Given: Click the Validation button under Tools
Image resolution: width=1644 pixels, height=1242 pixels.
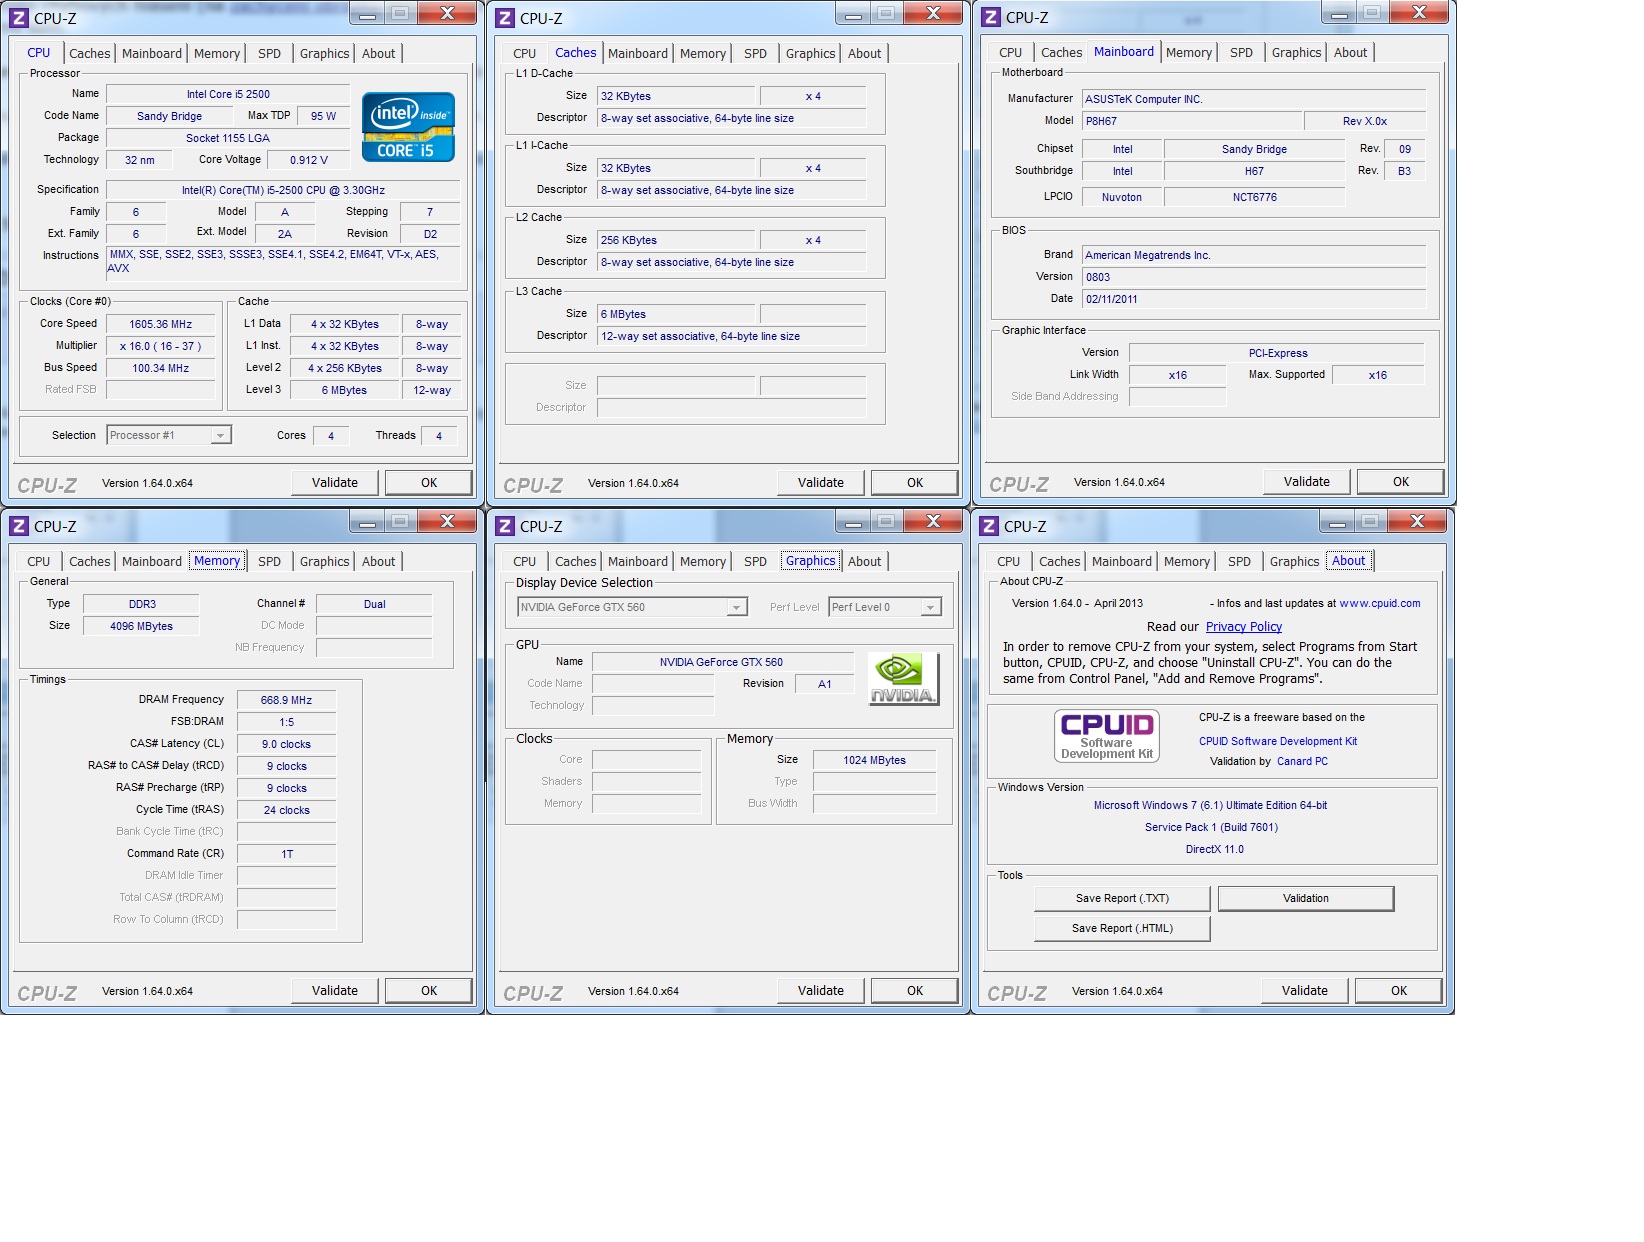Looking at the screenshot, I should pyautogui.click(x=1306, y=899).
